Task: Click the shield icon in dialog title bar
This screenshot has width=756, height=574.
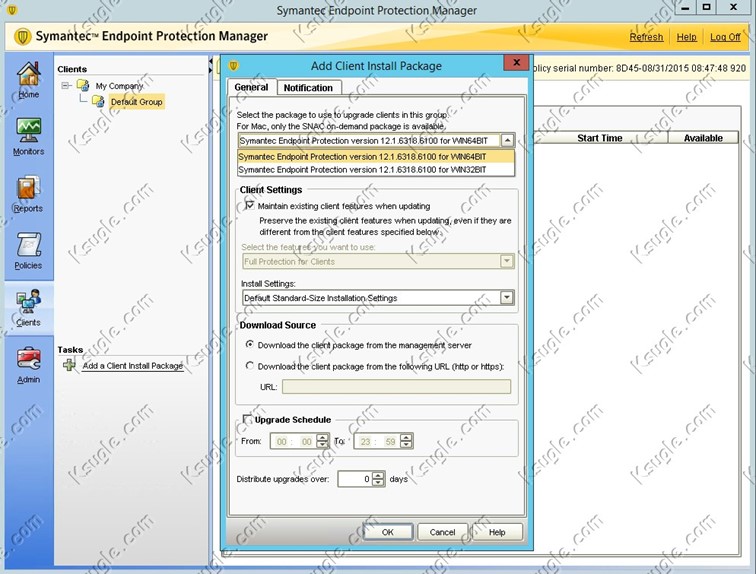Action: [233, 65]
